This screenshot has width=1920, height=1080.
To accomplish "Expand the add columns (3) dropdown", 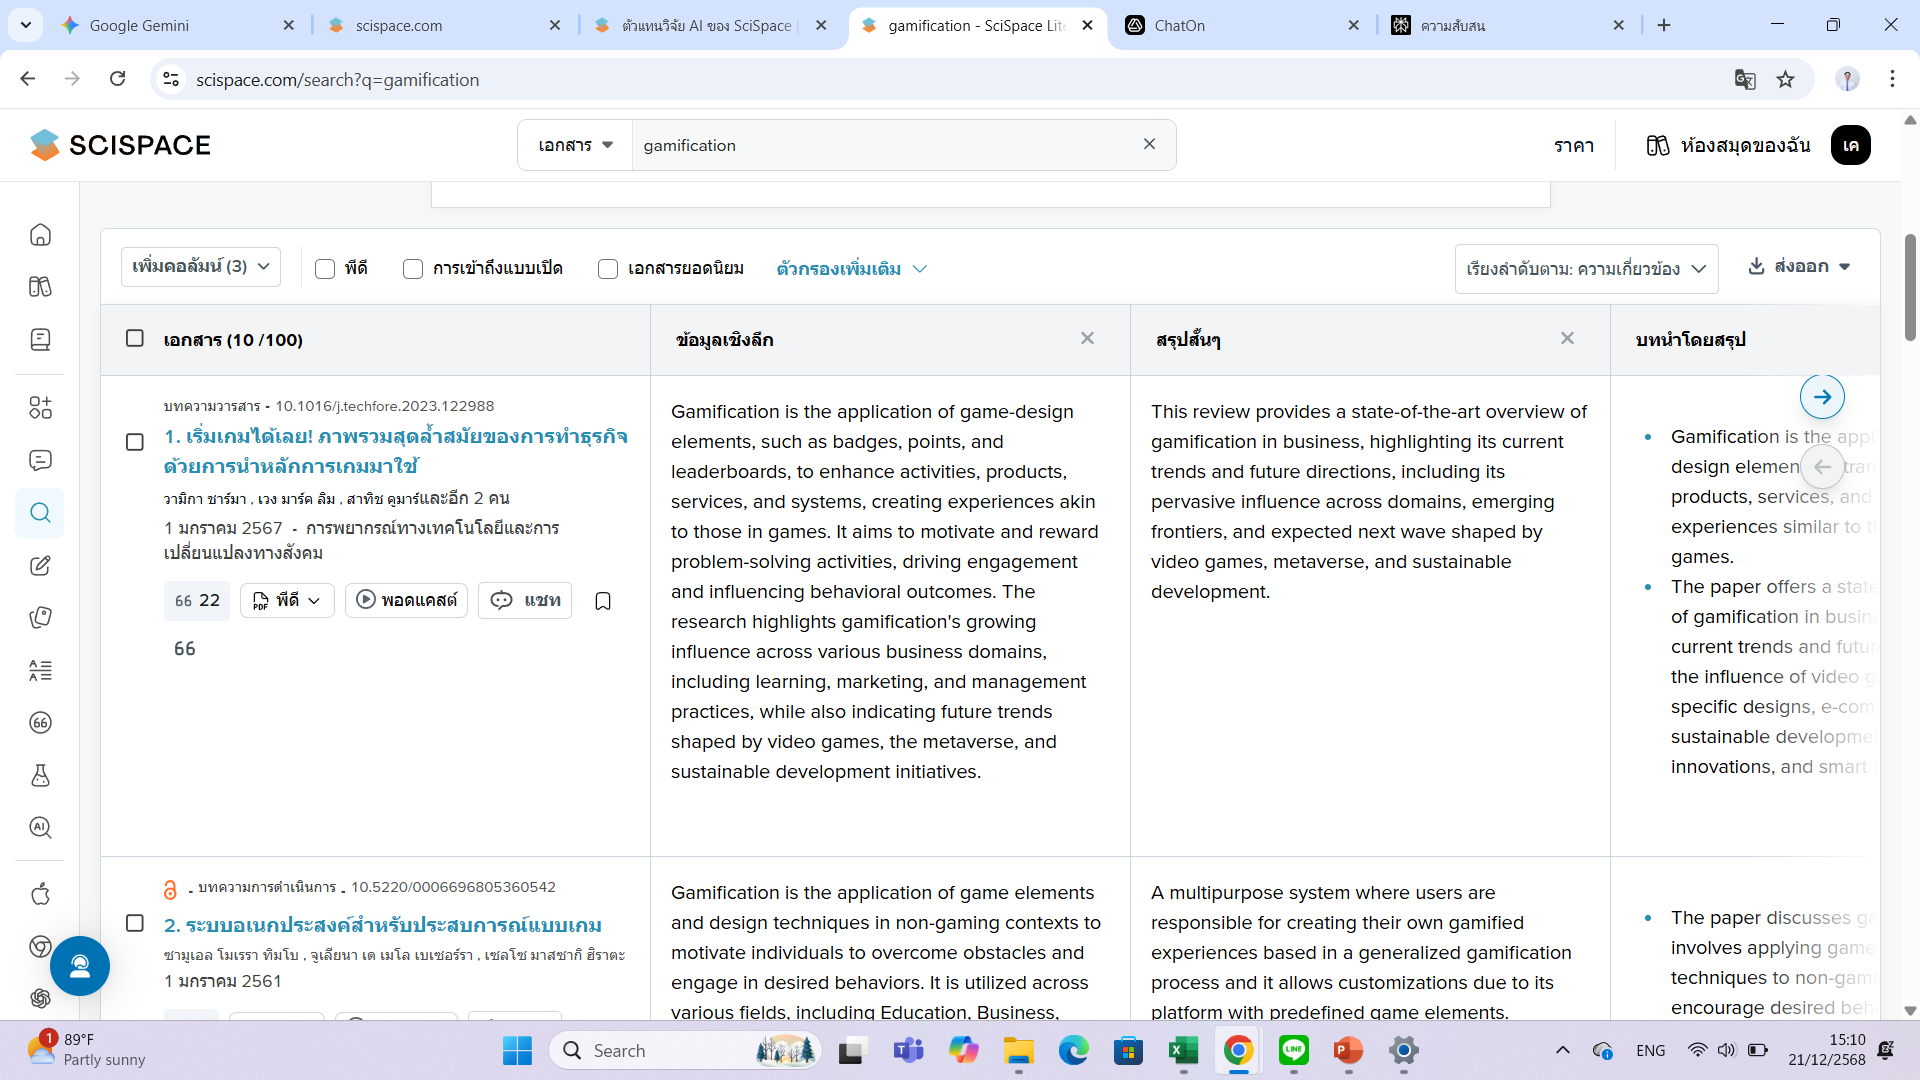I will (x=201, y=267).
